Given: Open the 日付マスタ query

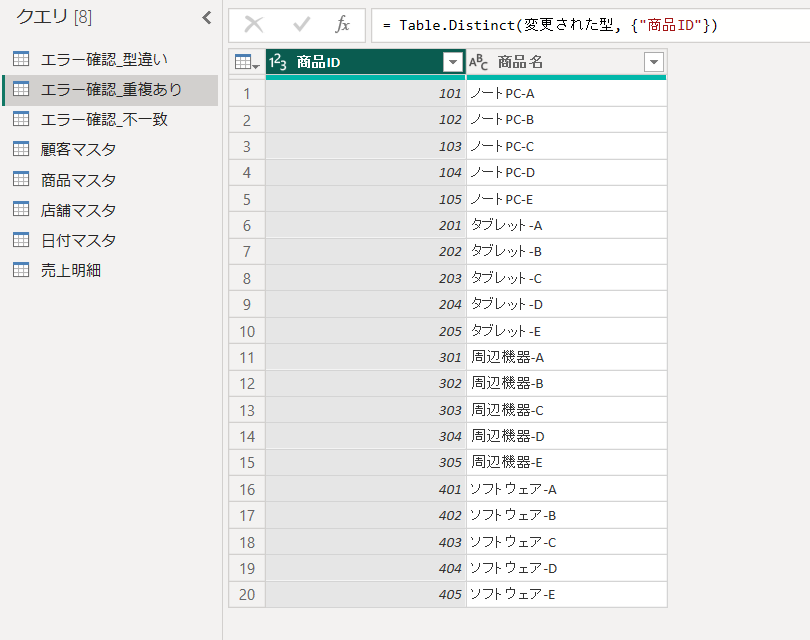Looking at the screenshot, I should 111,240.
